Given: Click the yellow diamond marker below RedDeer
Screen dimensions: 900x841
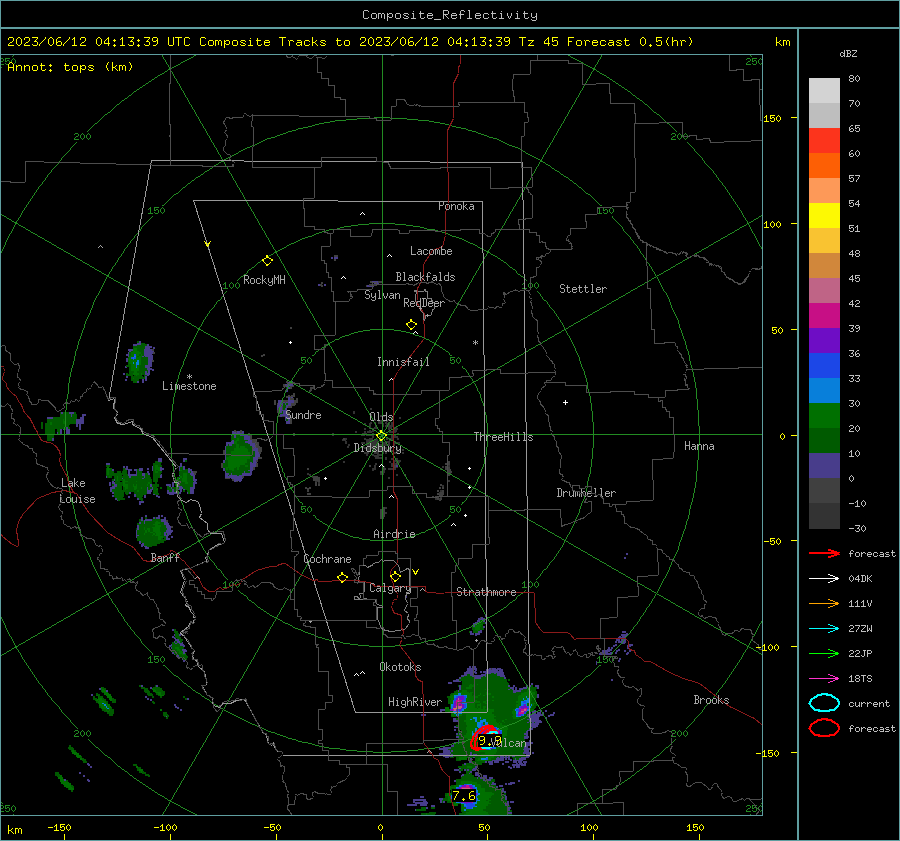Looking at the screenshot, I should [411, 325].
